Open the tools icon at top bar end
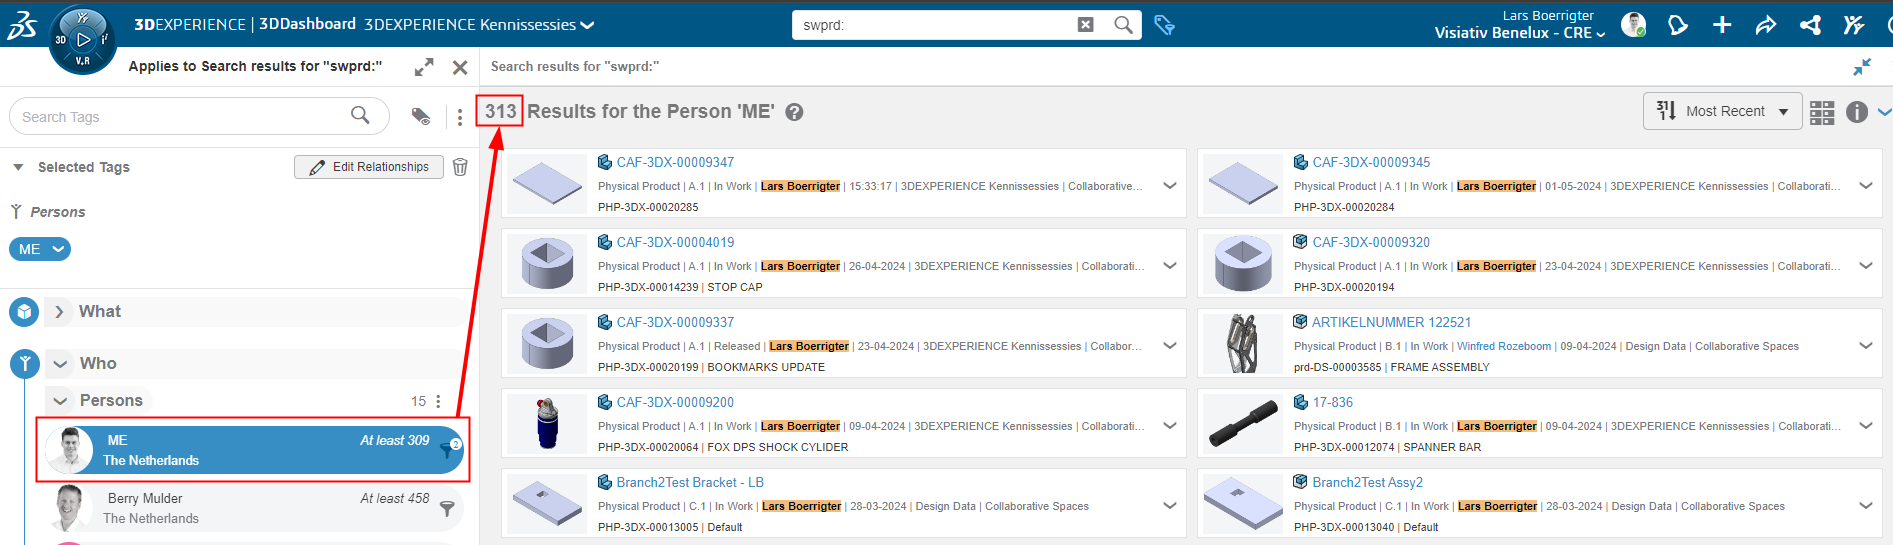 point(1853,25)
